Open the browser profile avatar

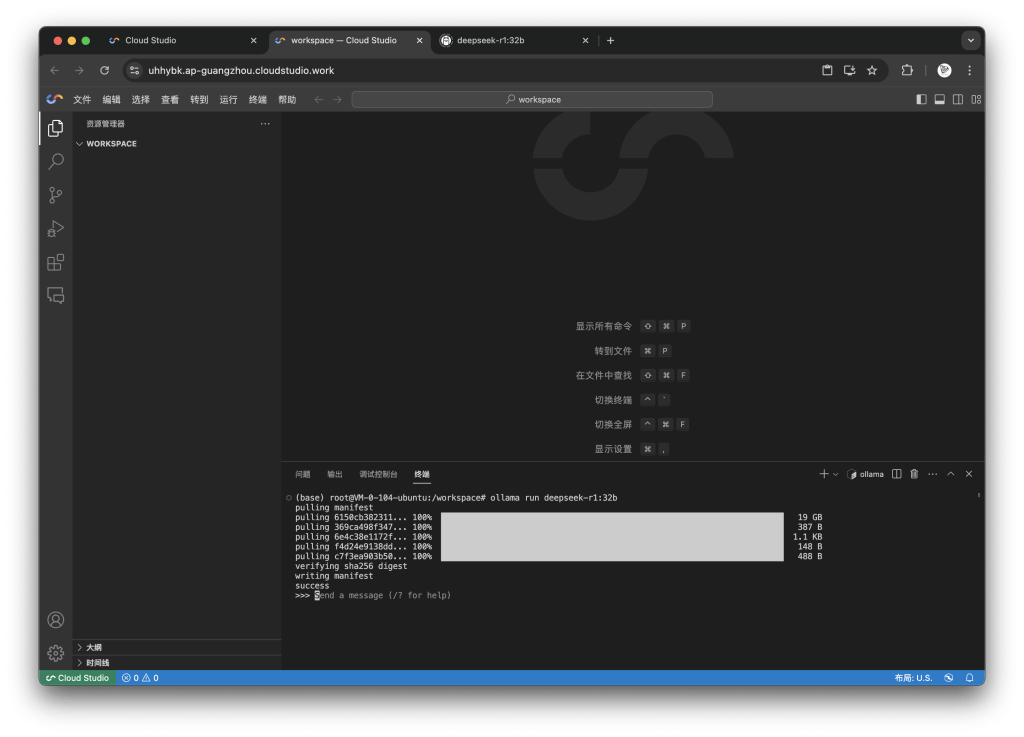(x=944, y=71)
